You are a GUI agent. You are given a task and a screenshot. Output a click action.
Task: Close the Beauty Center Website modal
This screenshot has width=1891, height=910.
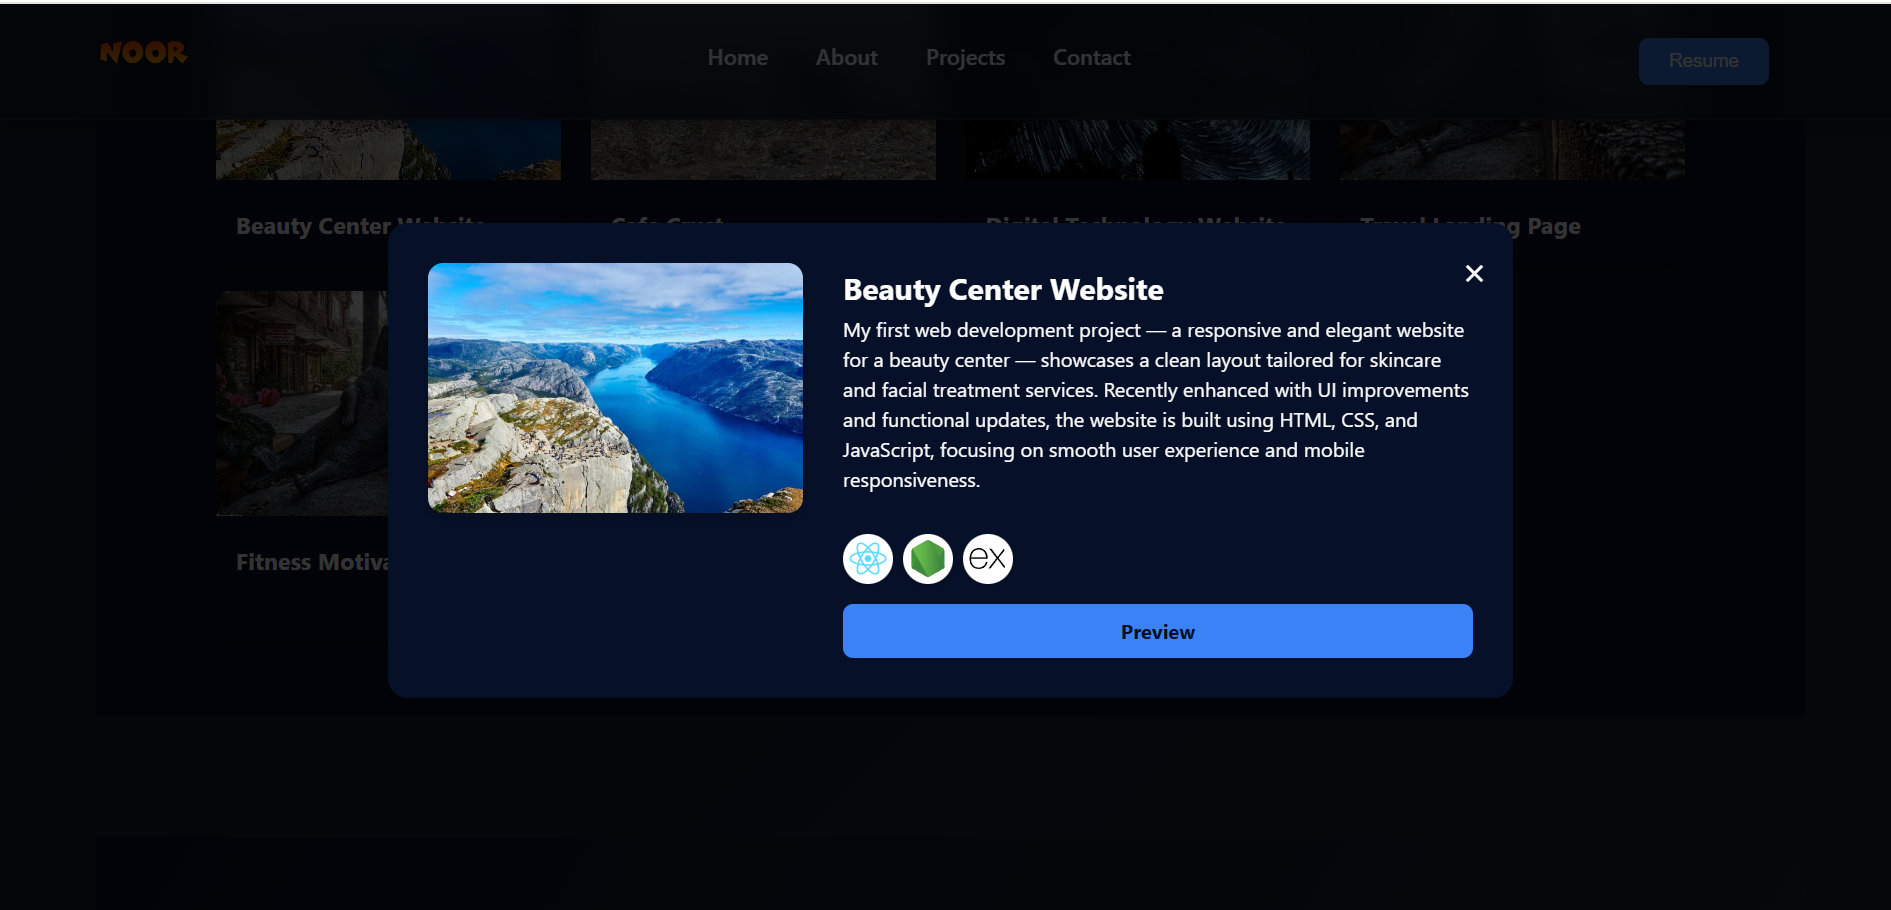tap(1473, 273)
